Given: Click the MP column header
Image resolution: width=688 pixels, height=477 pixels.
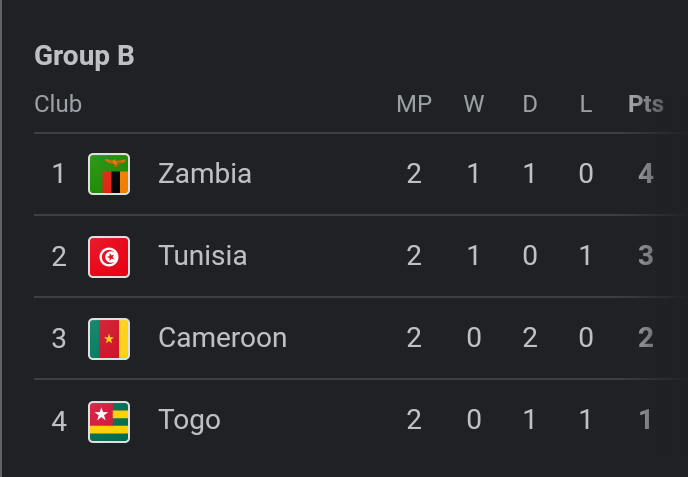Looking at the screenshot, I should 414,104.
